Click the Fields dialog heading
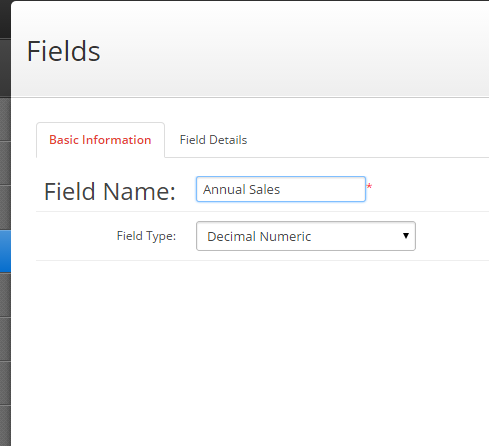 point(63,51)
